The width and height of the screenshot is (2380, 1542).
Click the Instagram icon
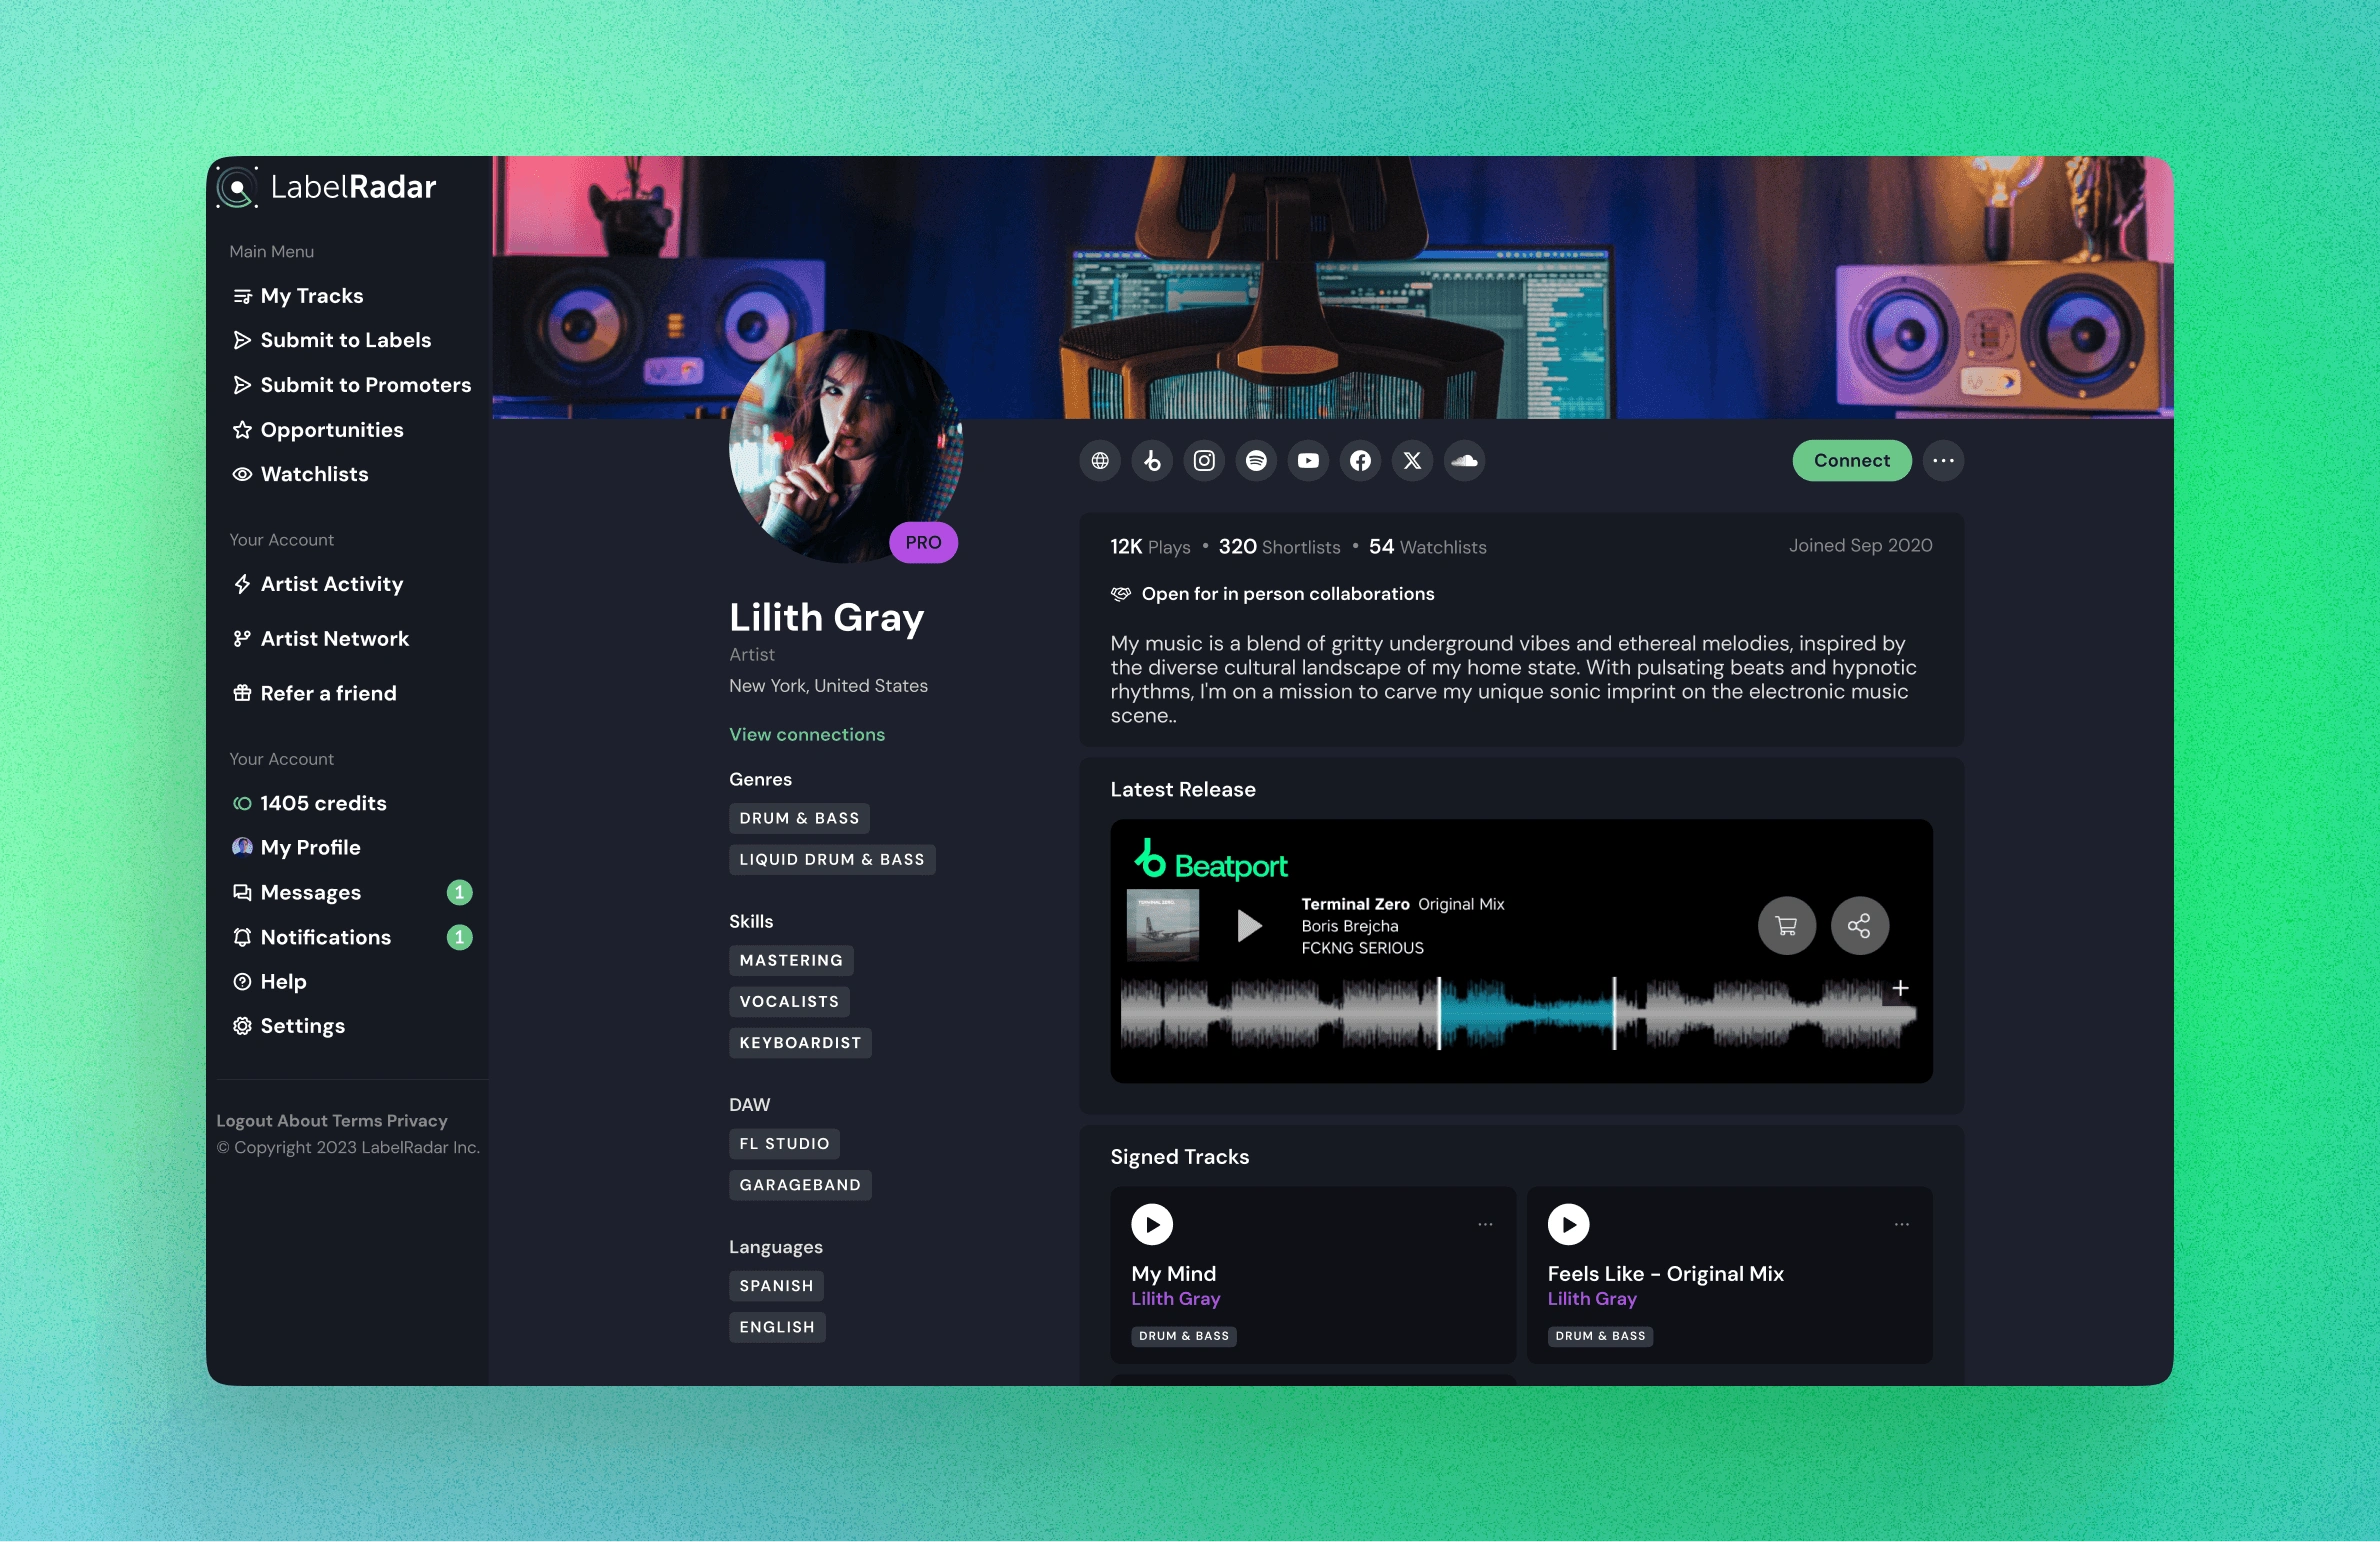[x=1204, y=461]
